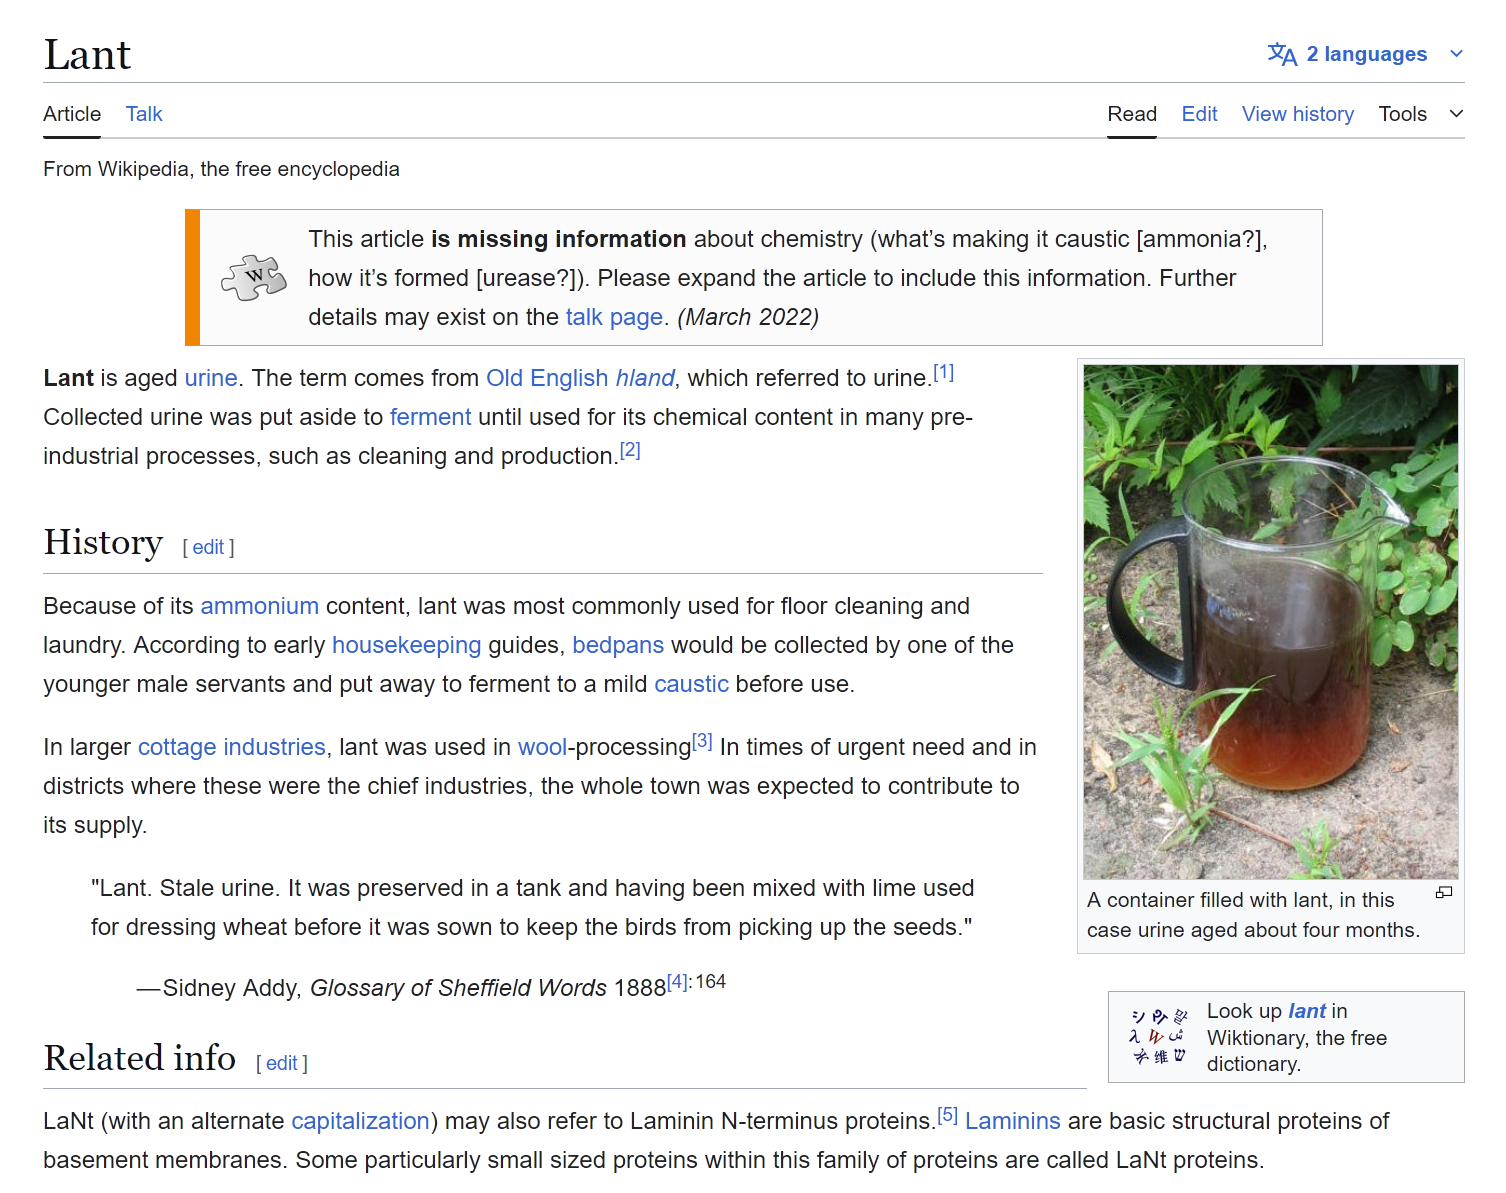Open the ammonium link
Viewport: 1506px width, 1193px height.
260,606
